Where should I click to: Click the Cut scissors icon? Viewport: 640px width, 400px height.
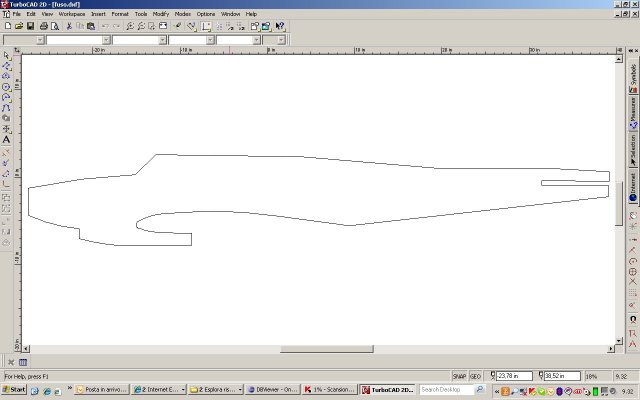tap(69, 26)
